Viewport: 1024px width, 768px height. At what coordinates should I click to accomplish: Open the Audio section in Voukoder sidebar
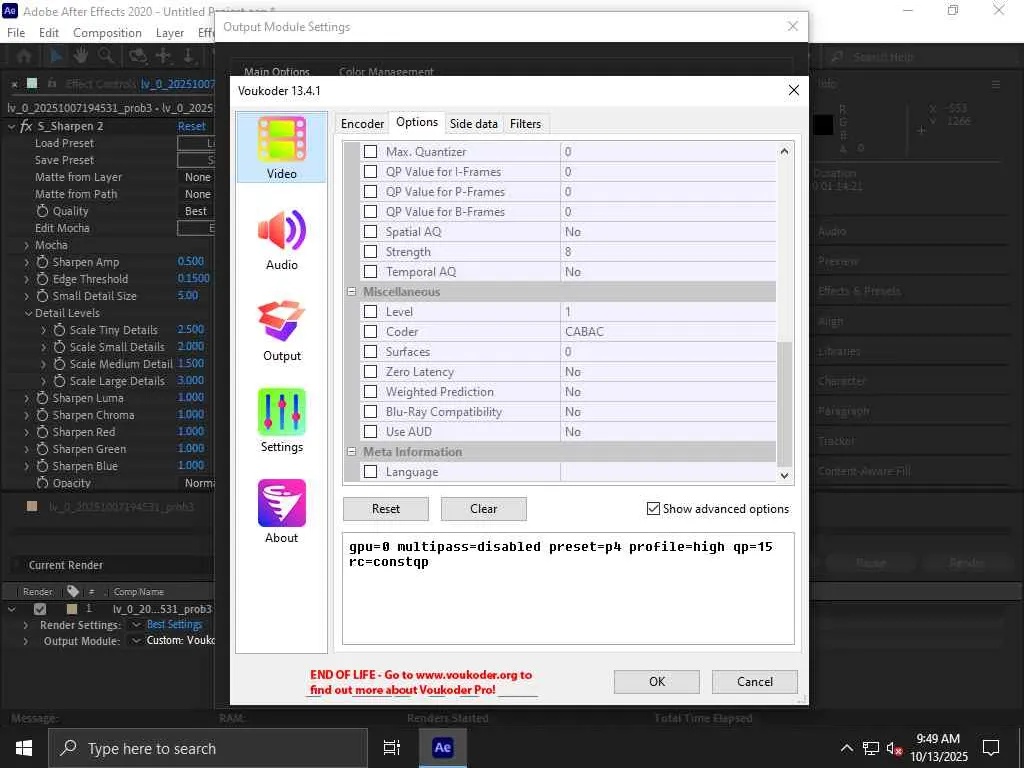tap(281, 239)
